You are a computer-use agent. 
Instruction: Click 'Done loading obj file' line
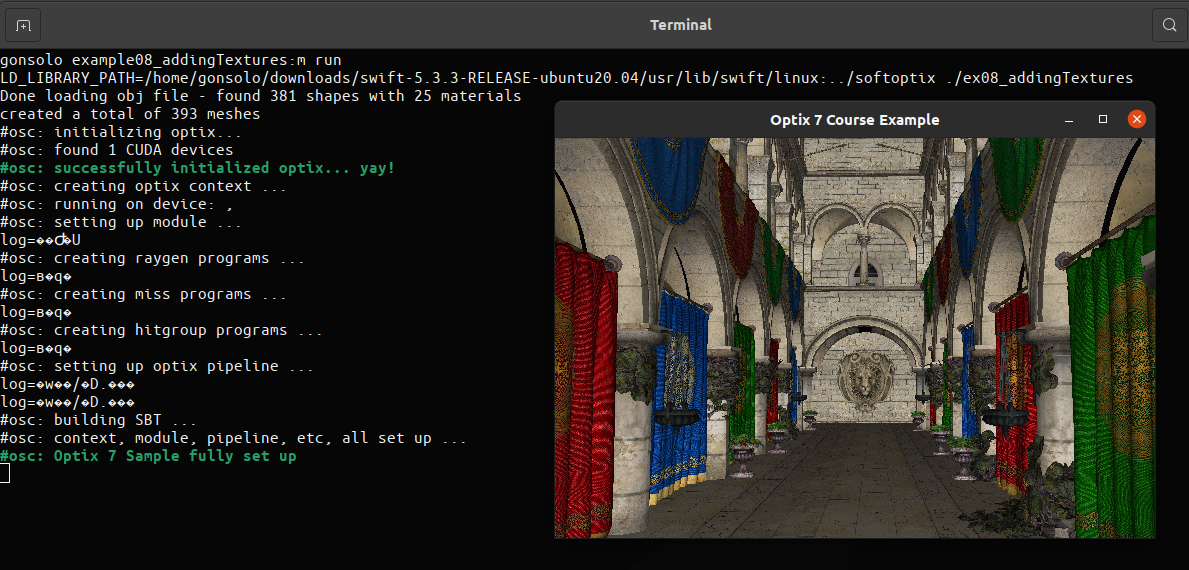pyautogui.click(x=260, y=96)
